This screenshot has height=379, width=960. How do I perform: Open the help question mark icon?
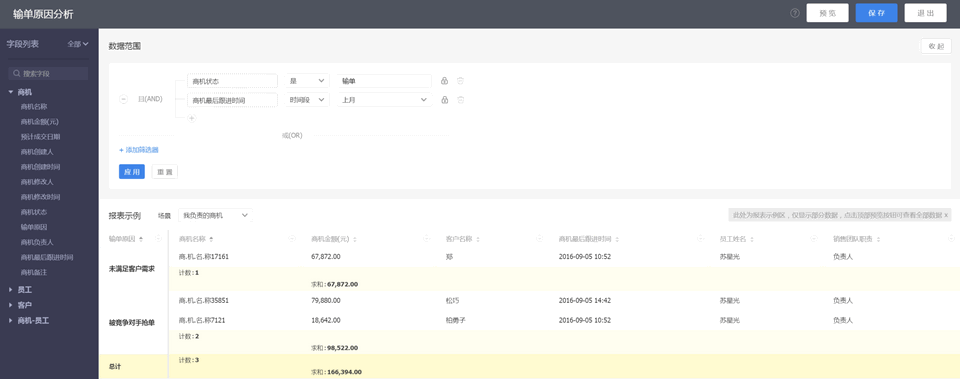point(795,13)
